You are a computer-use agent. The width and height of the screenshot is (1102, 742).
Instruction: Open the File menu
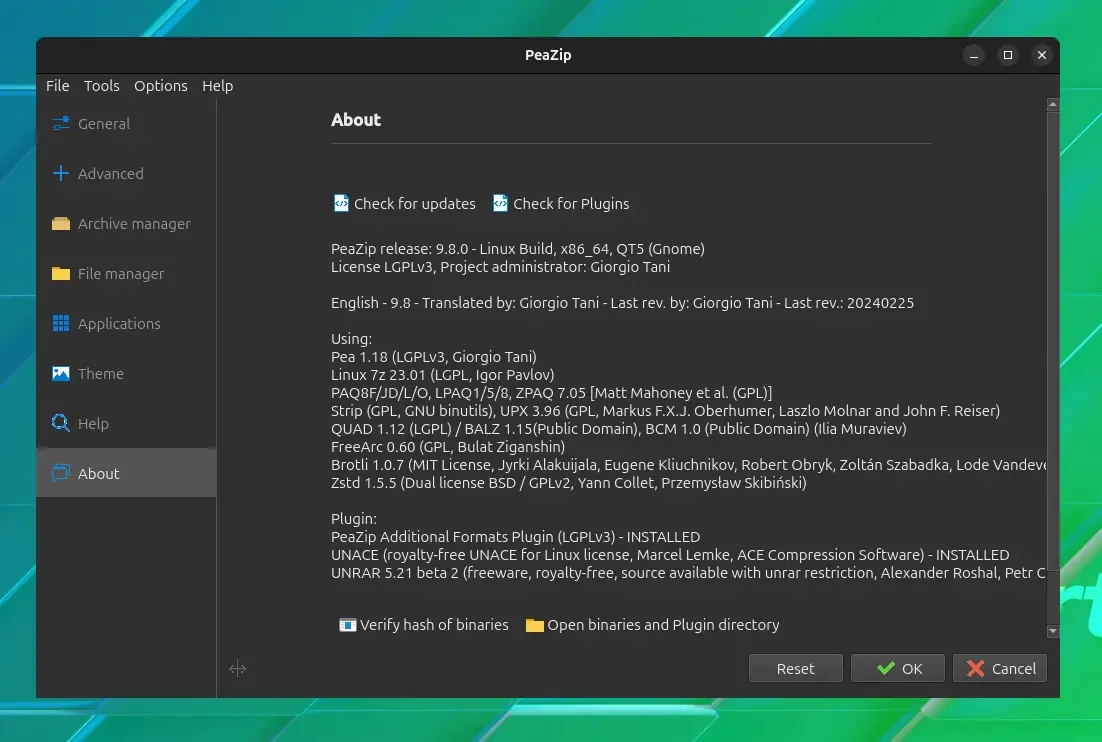(x=58, y=86)
